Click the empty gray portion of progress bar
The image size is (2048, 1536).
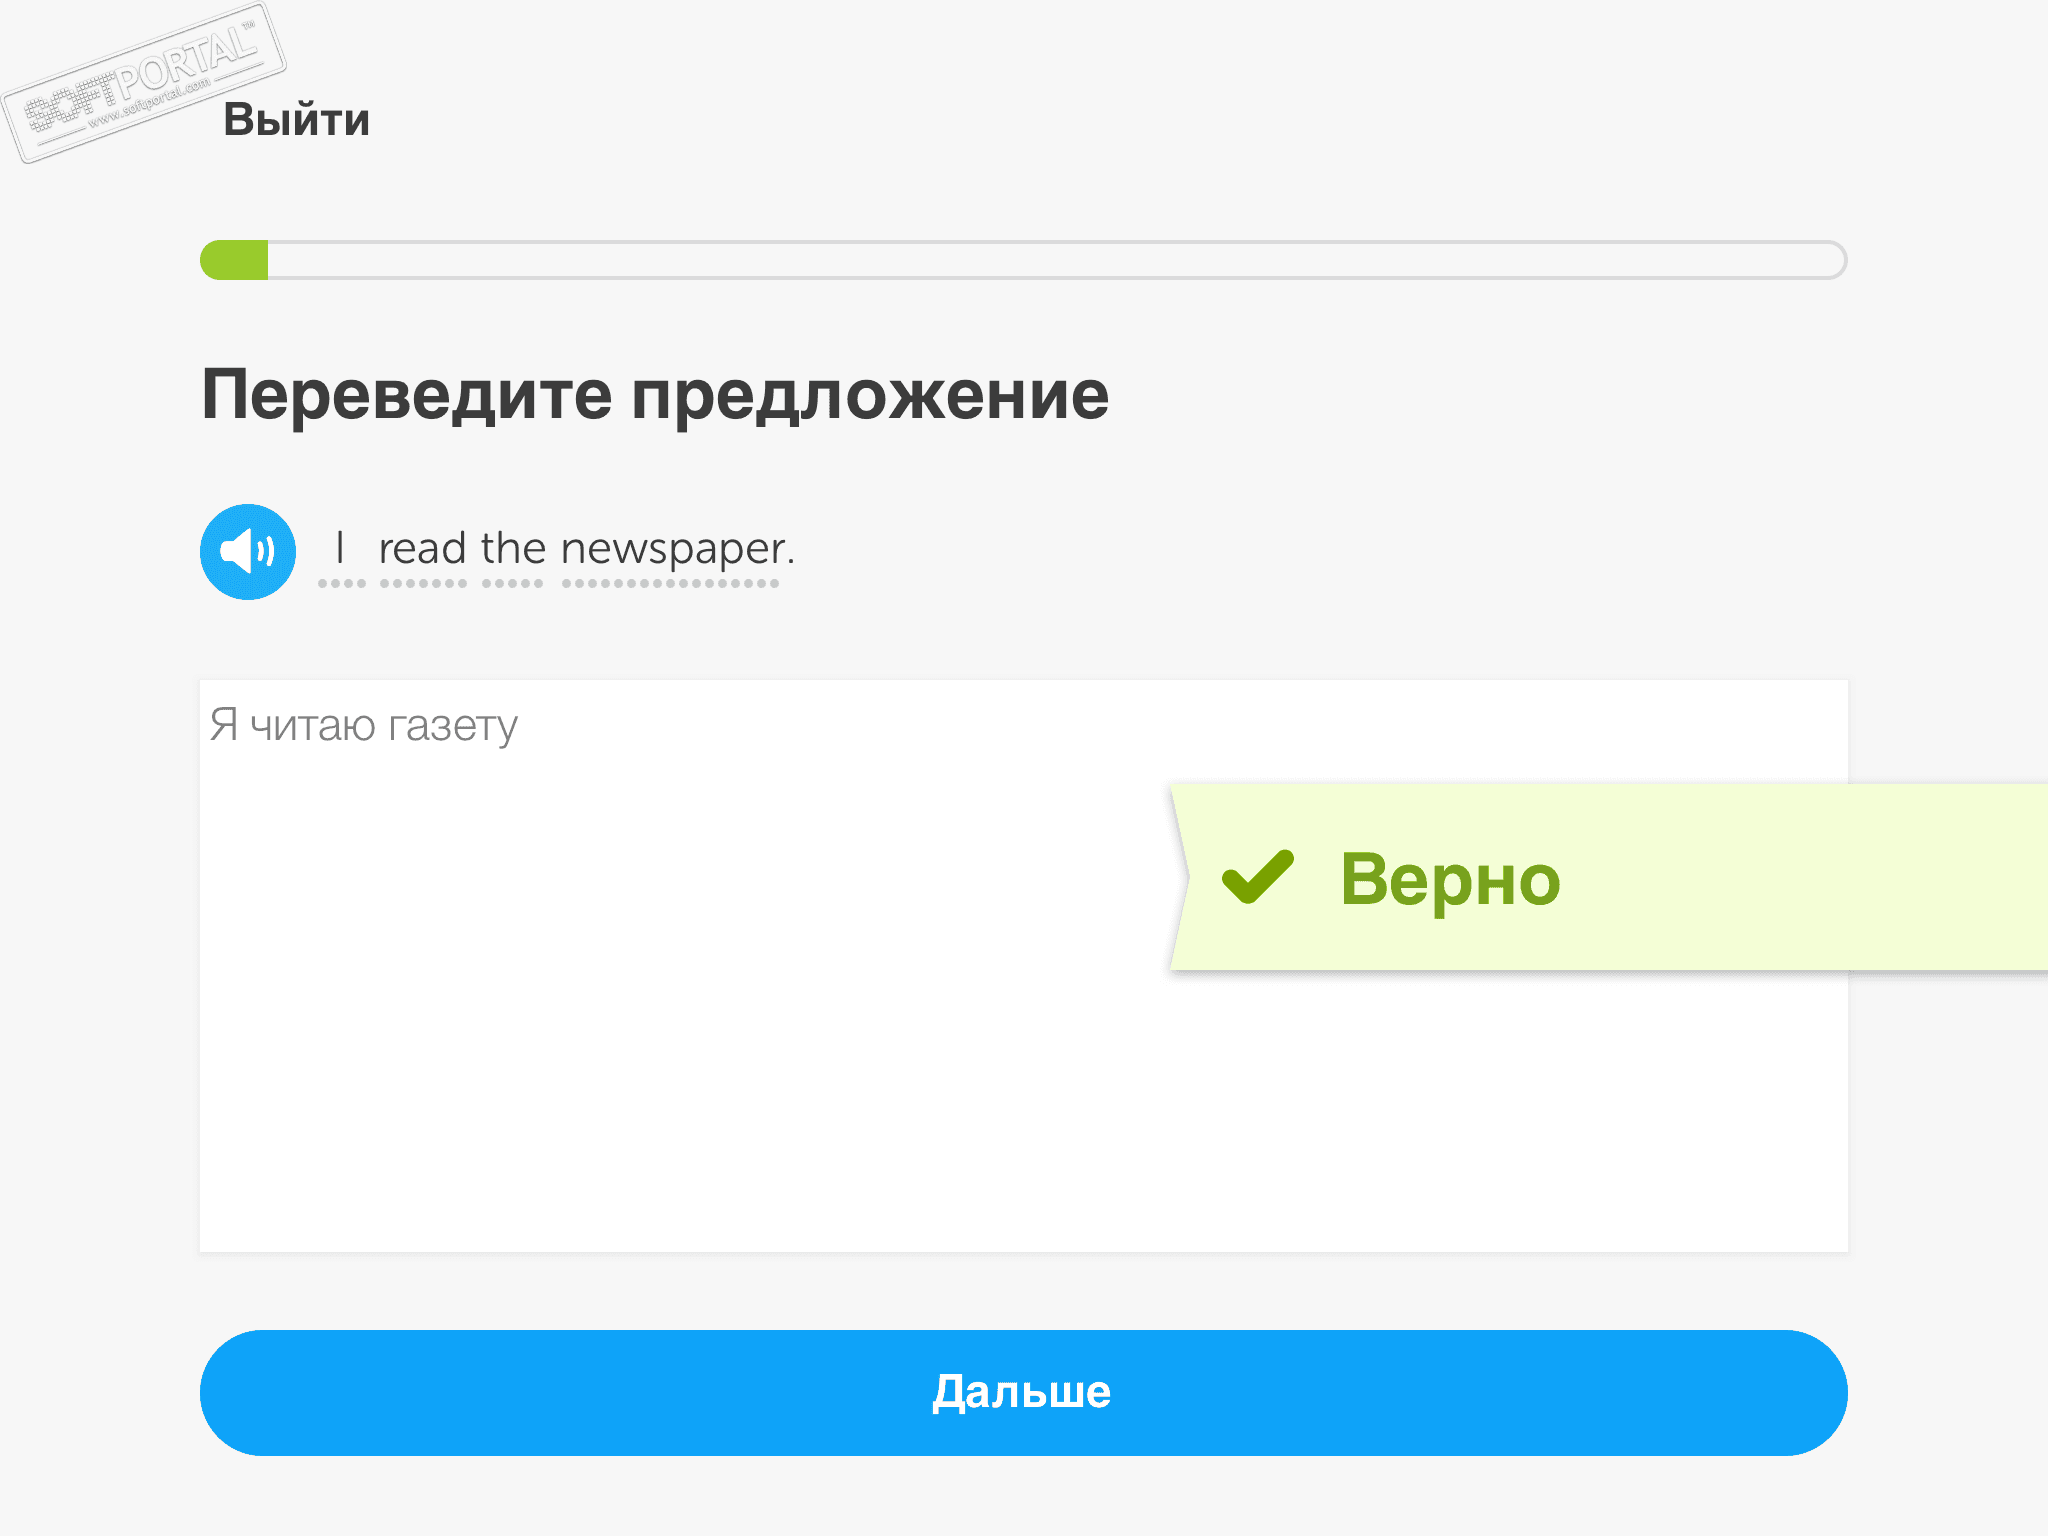tap(1057, 260)
